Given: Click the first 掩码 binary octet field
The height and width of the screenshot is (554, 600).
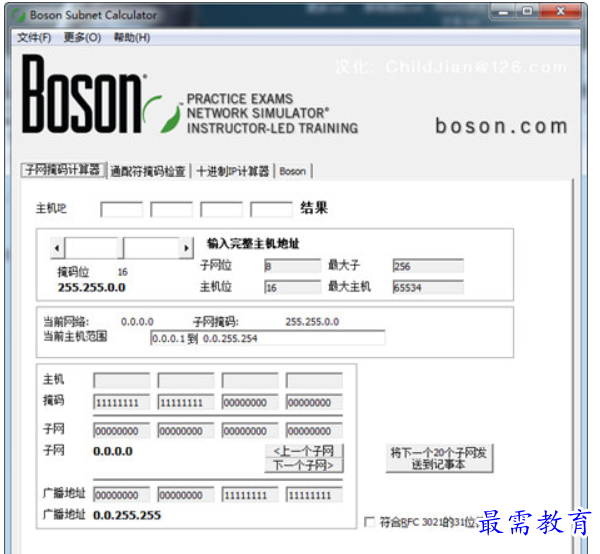Looking at the screenshot, I should pyautogui.click(x=121, y=402).
